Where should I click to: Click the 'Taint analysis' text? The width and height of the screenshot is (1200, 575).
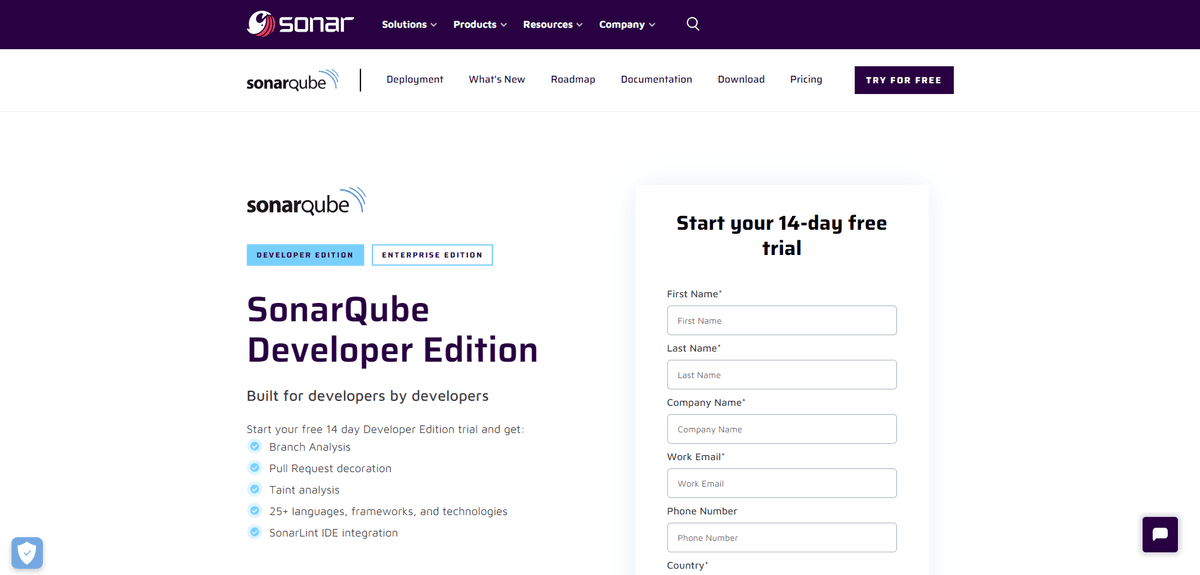coord(304,490)
